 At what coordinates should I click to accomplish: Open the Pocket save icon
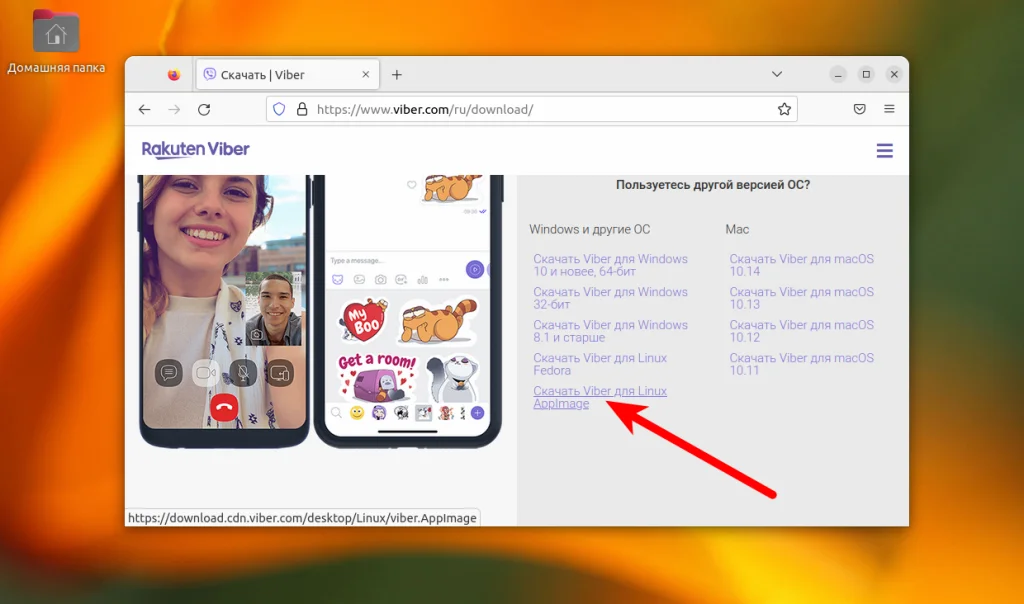click(859, 109)
